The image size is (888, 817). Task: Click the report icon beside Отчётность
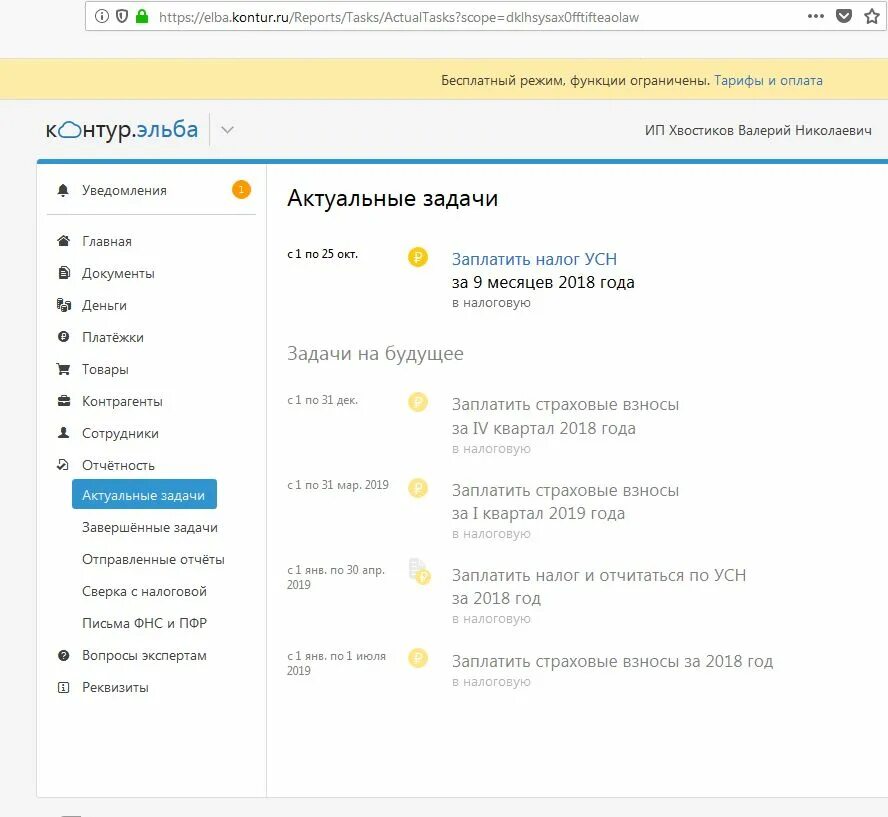[63, 465]
